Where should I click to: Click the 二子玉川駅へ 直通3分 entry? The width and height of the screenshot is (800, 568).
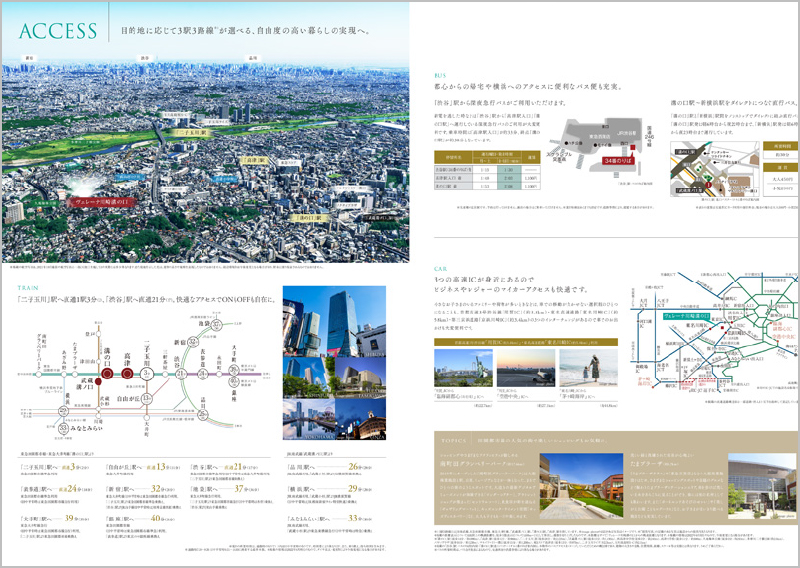coord(54,467)
